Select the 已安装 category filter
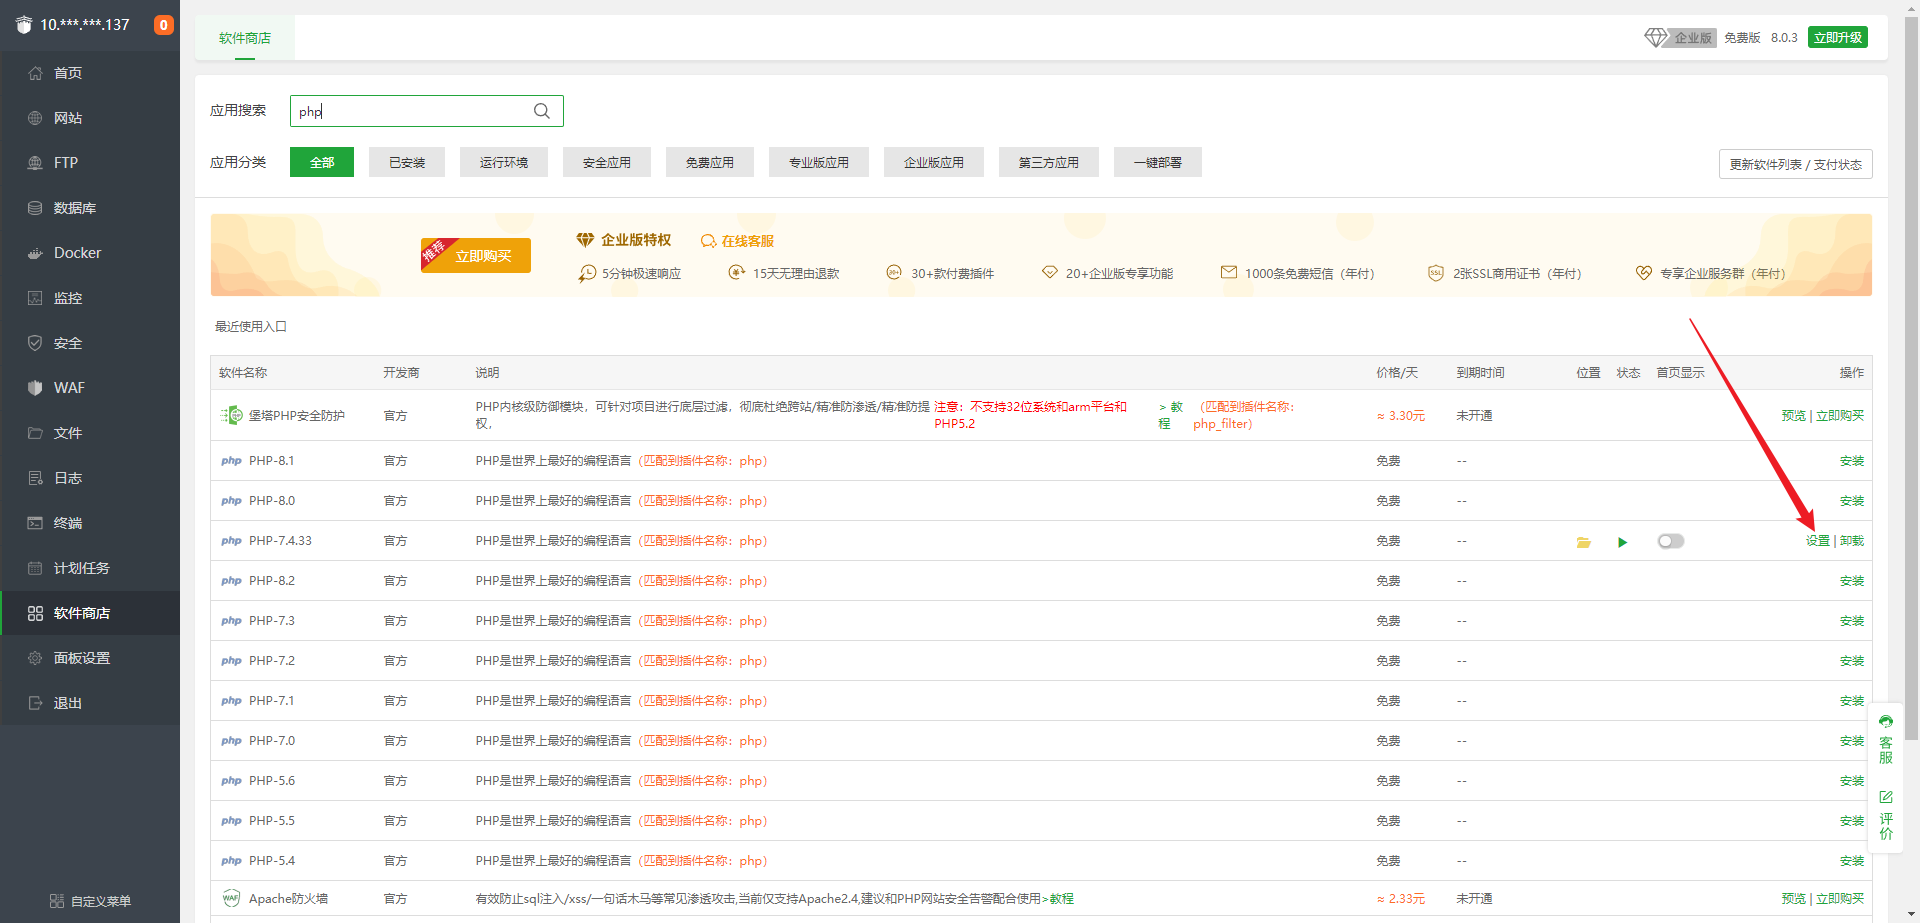 coord(407,162)
